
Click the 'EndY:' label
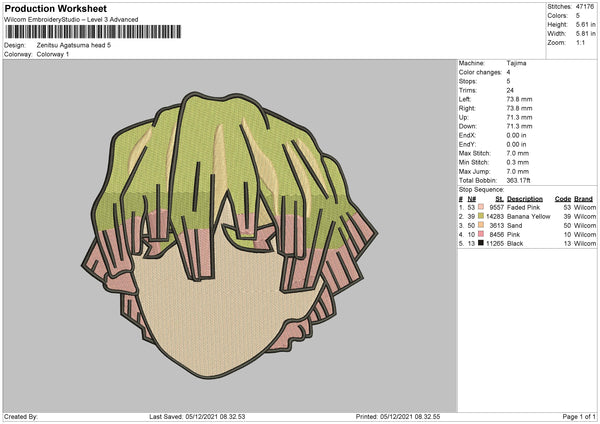(x=467, y=144)
